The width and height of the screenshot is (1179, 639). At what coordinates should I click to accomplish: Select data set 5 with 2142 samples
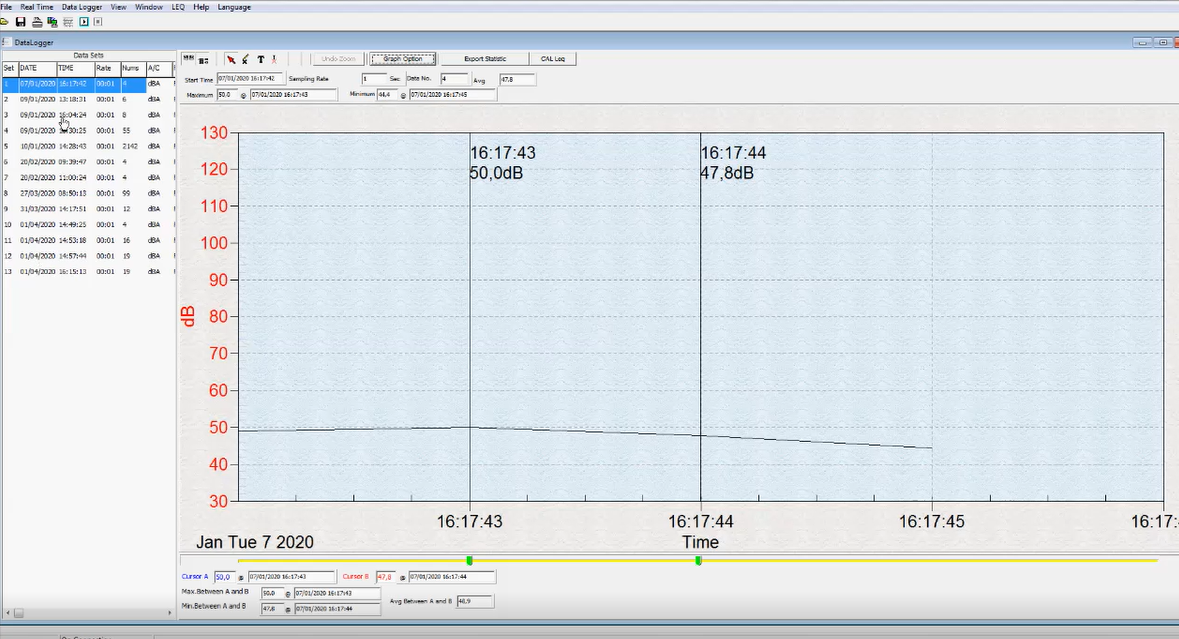(x=80, y=146)
